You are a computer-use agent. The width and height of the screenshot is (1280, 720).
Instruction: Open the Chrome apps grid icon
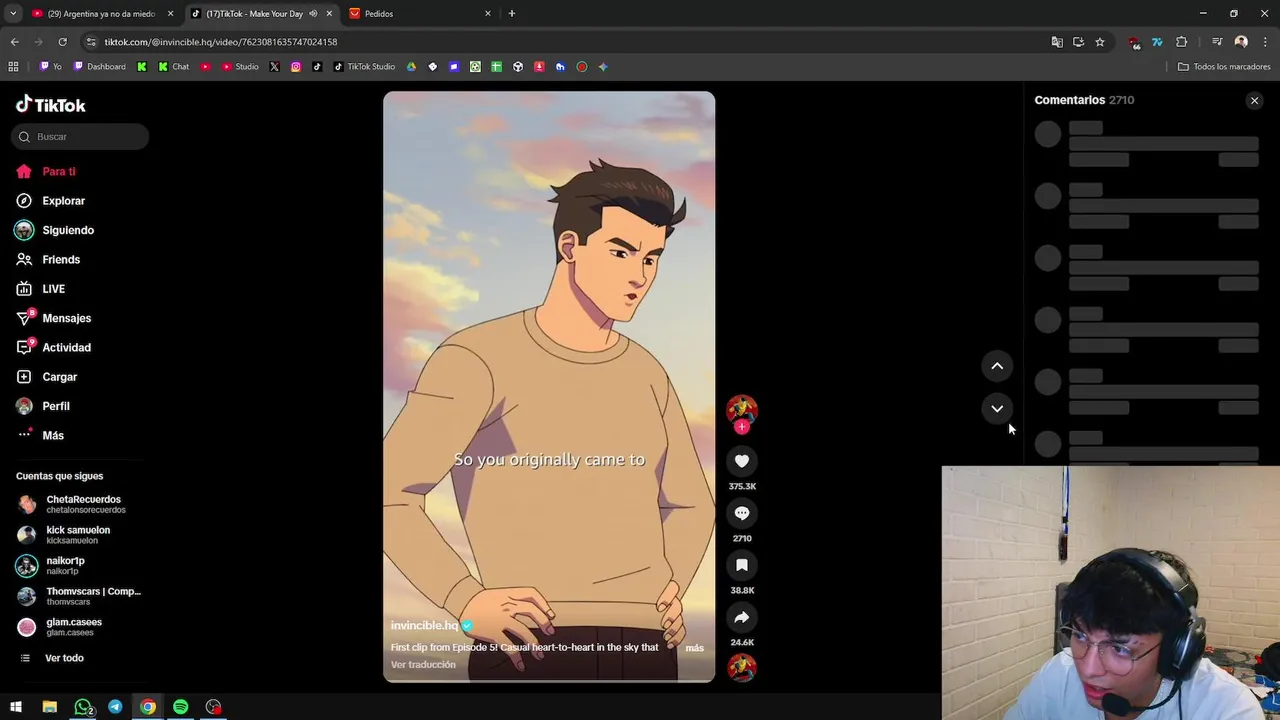pyautogui.click(x=13, y=67)
